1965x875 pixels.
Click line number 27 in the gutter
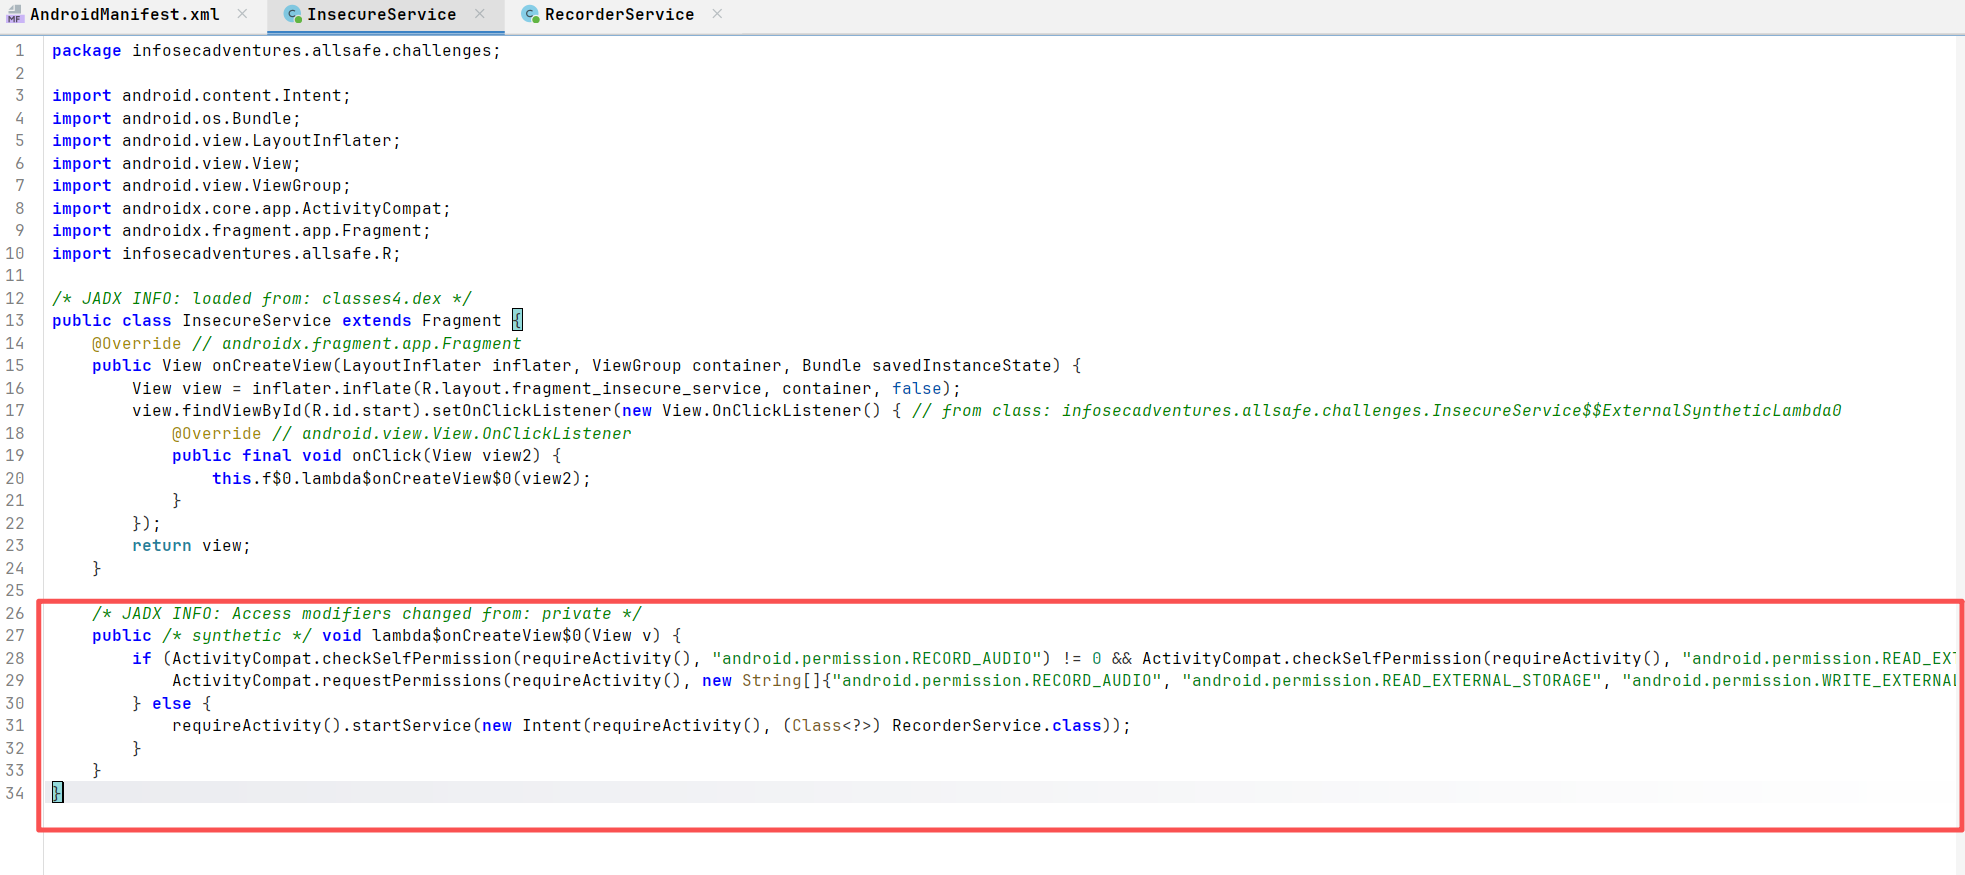[x=15, y=636]
